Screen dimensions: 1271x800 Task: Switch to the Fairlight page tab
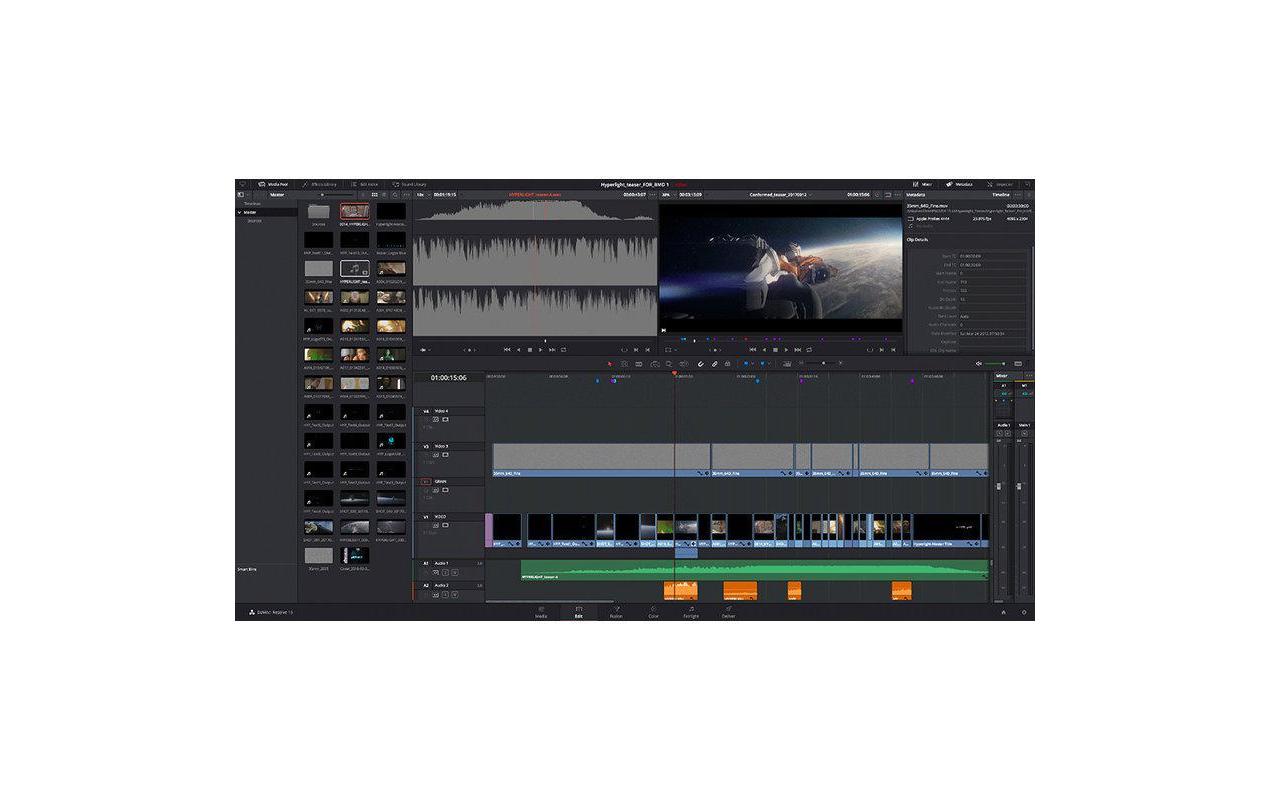(691, 612)
